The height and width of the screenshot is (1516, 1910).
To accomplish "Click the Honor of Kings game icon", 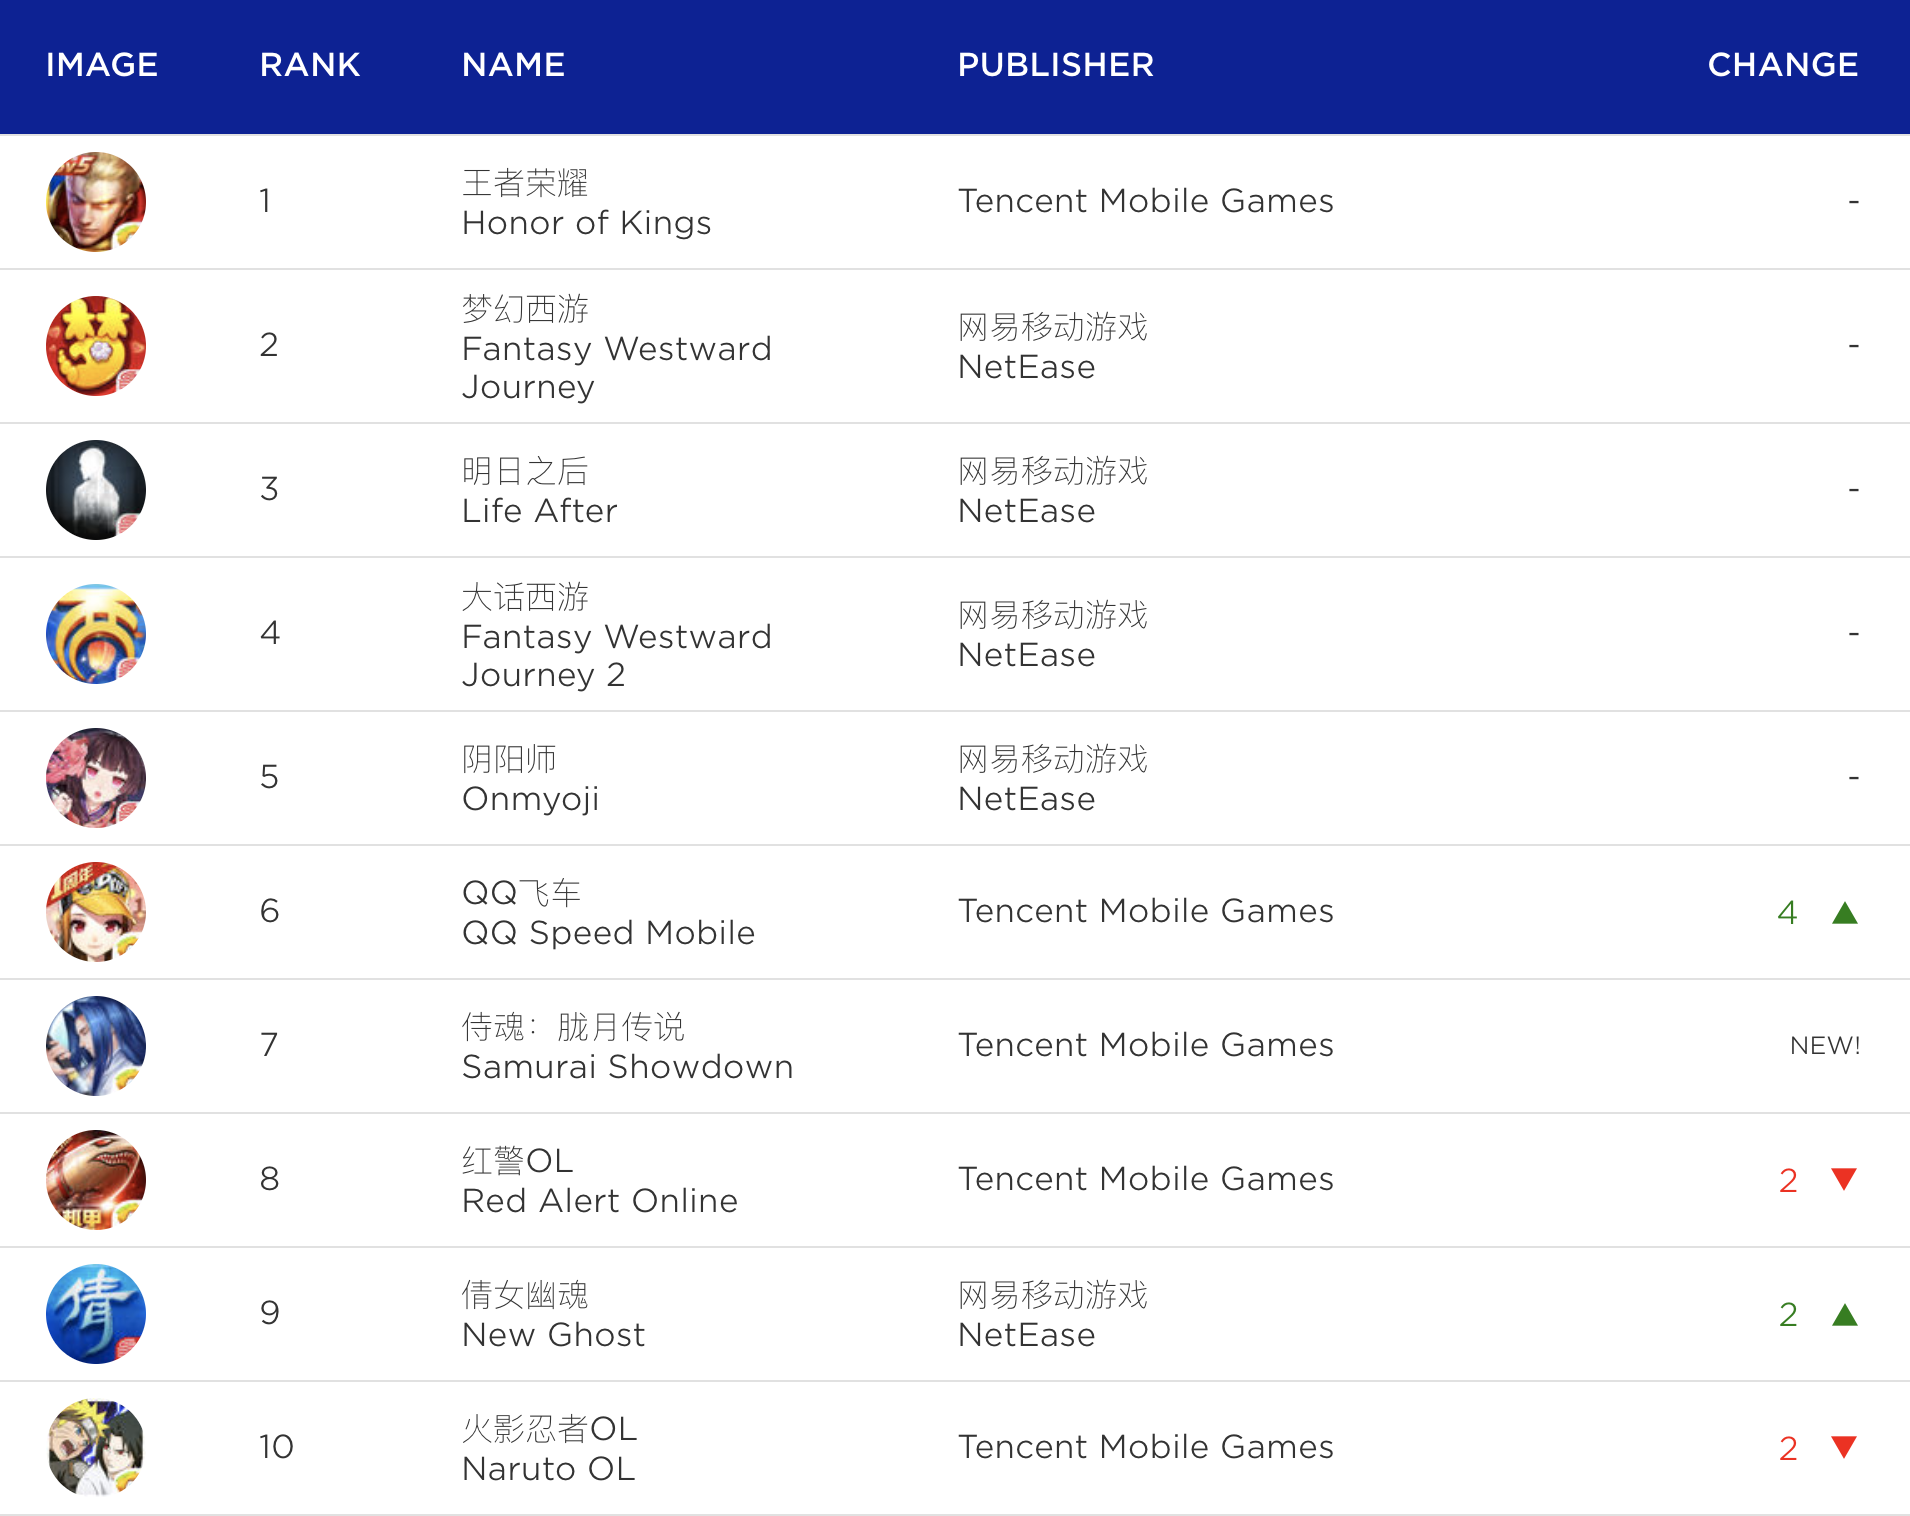I will (96, 202).
